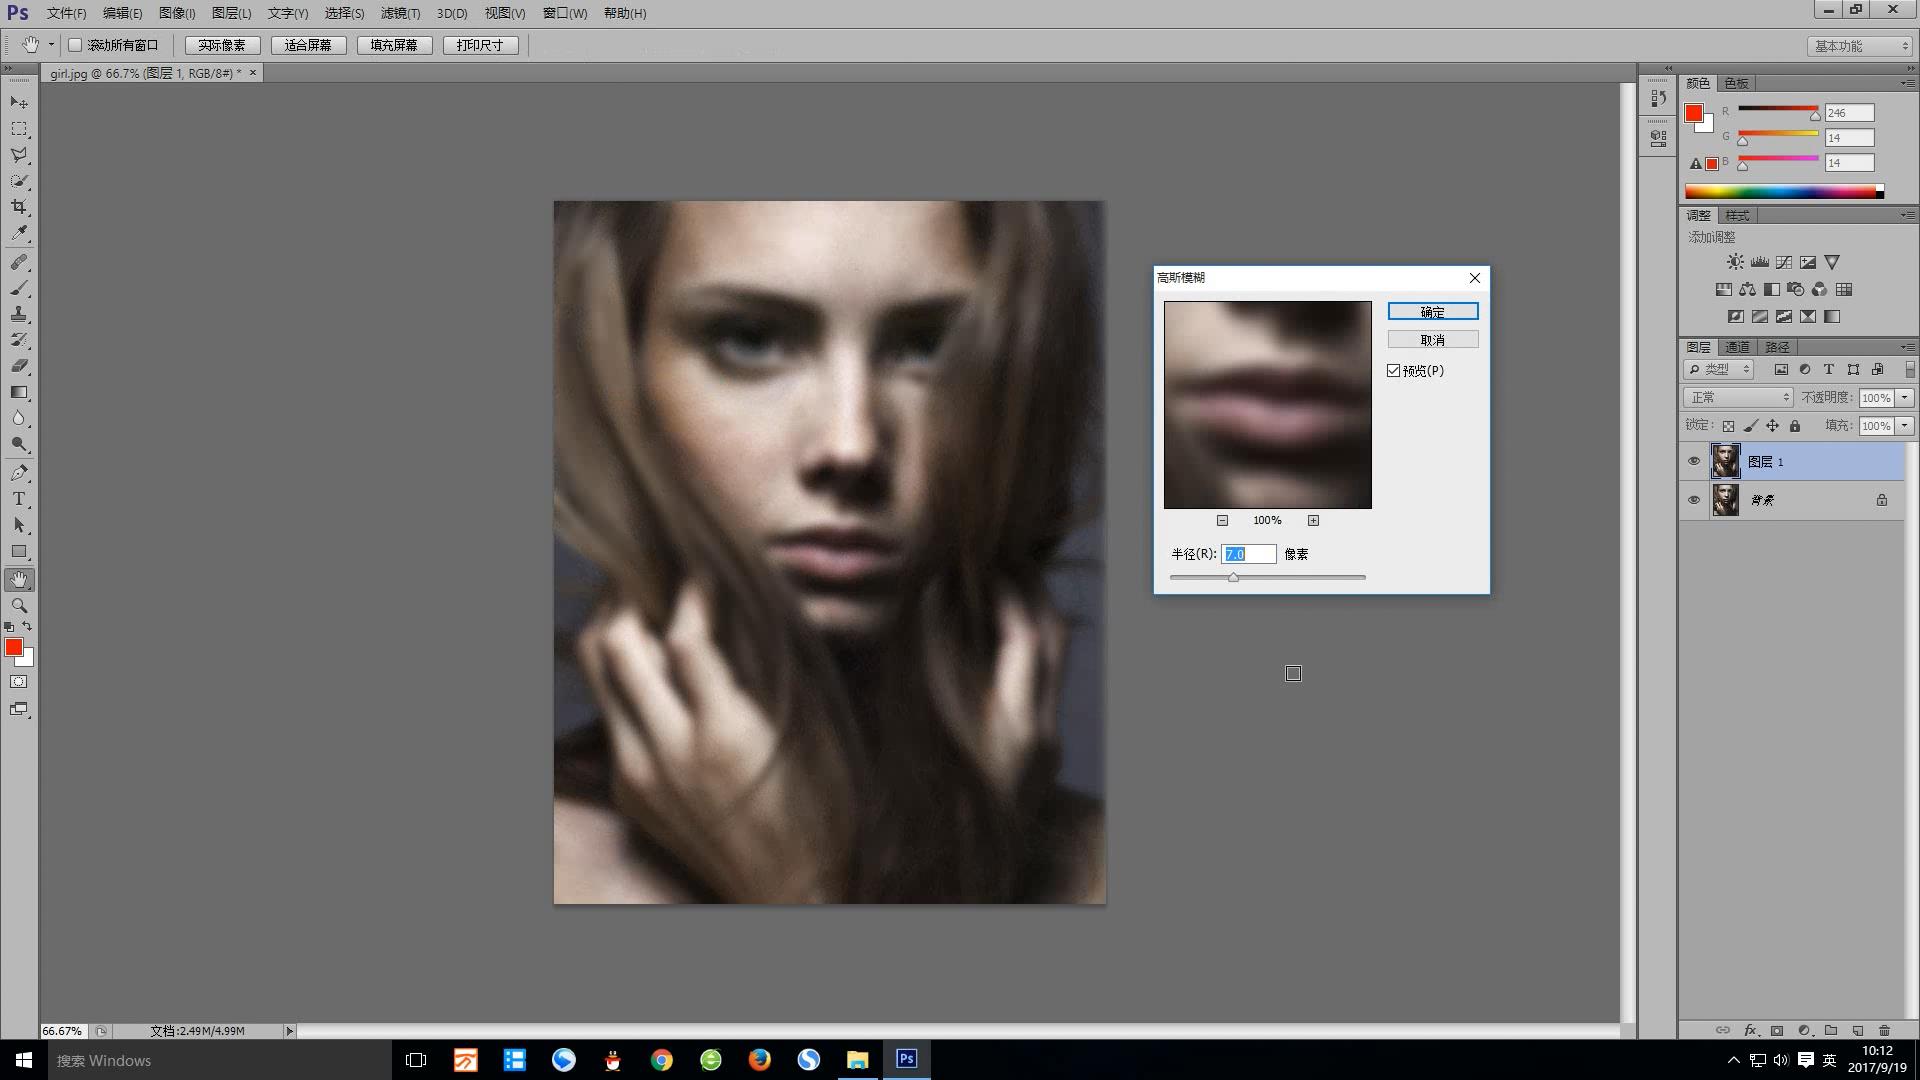Select the Blur tool
1920x1080 pixels.
(x=19, y=418)
